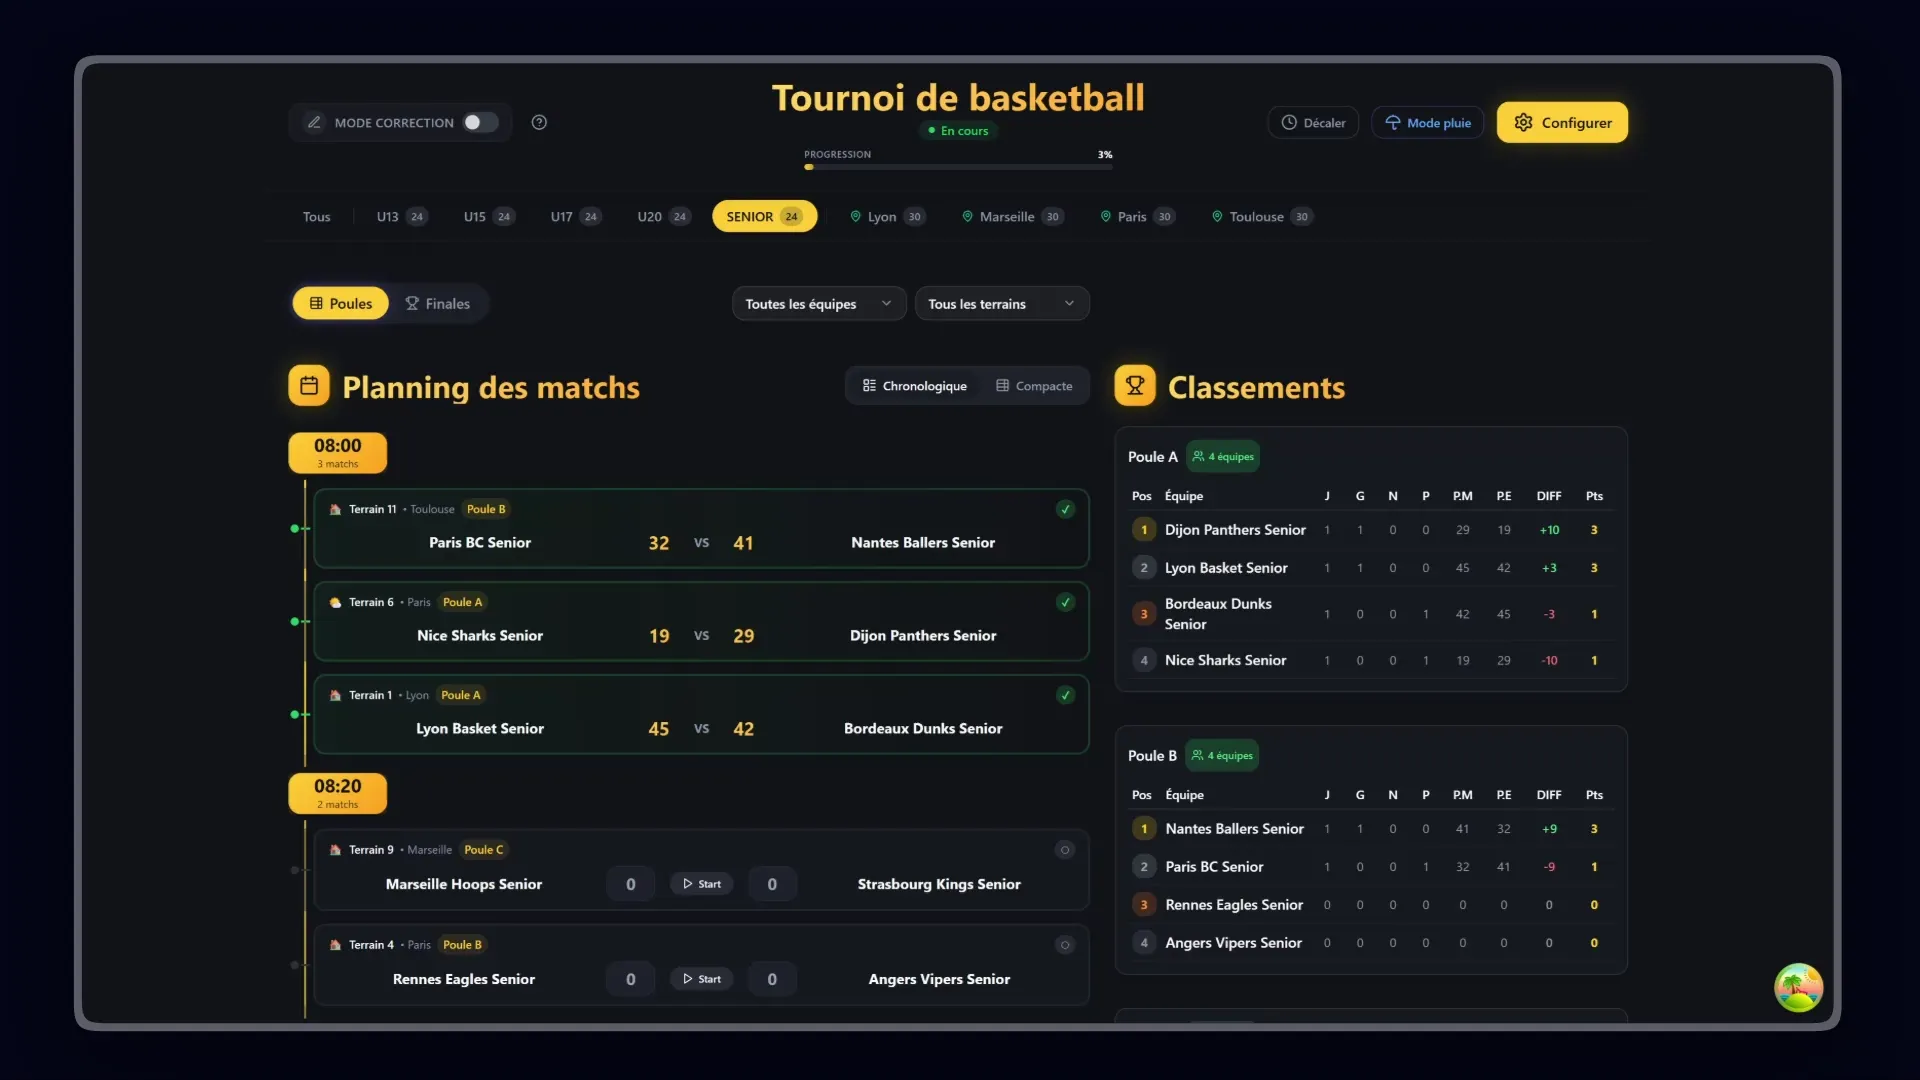
Task: Start the Rennes Eagles vs Angers Vipers match
Action: 701,979
